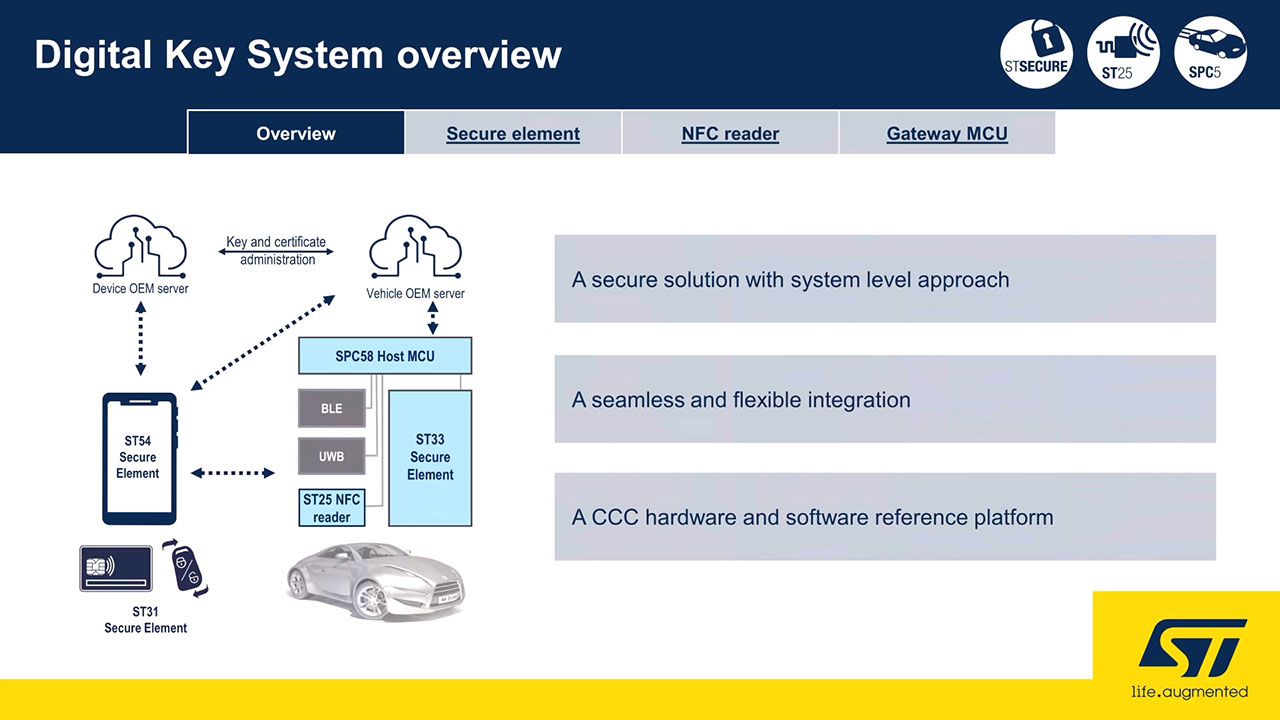The height and width of the screenshot is (720, 1280).
Task: Click the 'ST31 Secure Element' label
Action: [145, 620]
